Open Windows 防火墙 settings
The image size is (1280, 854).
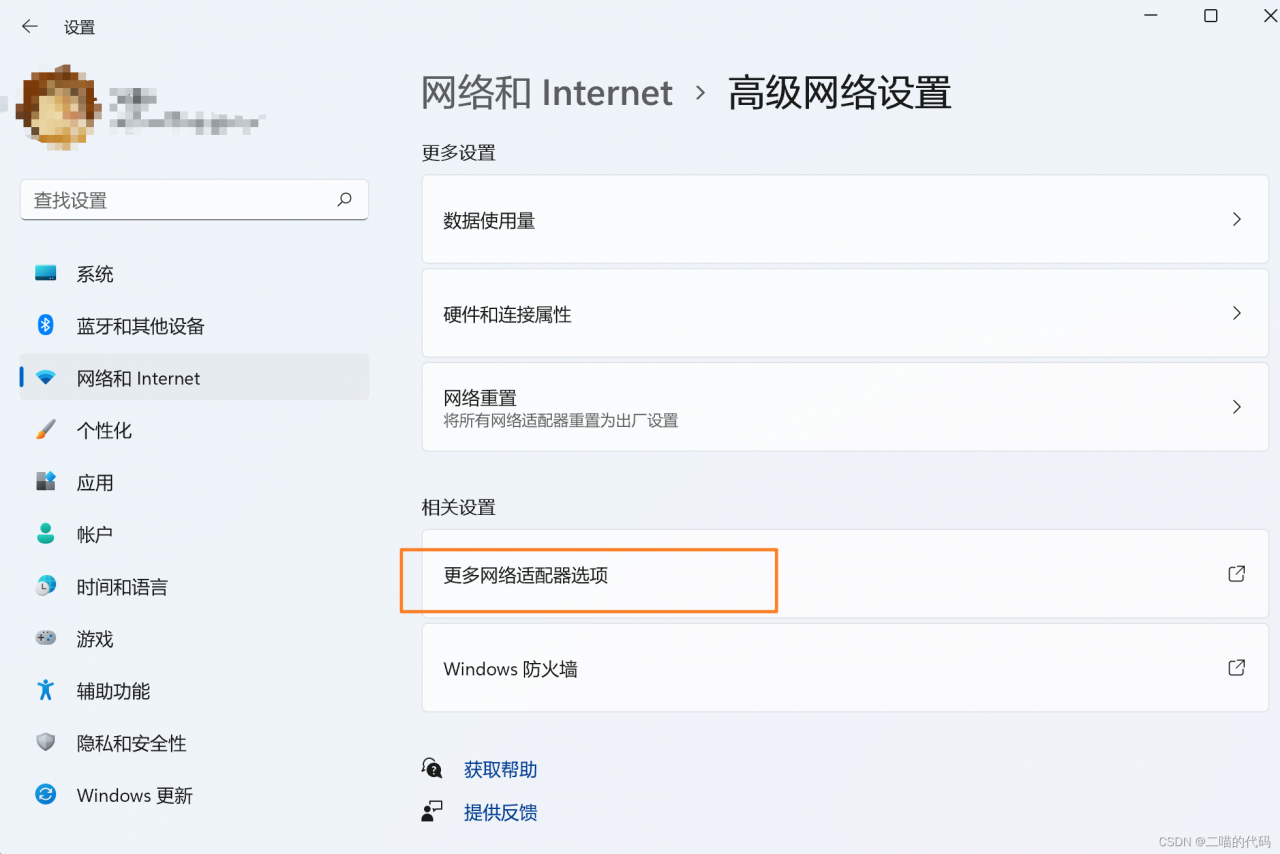(845, 667)
